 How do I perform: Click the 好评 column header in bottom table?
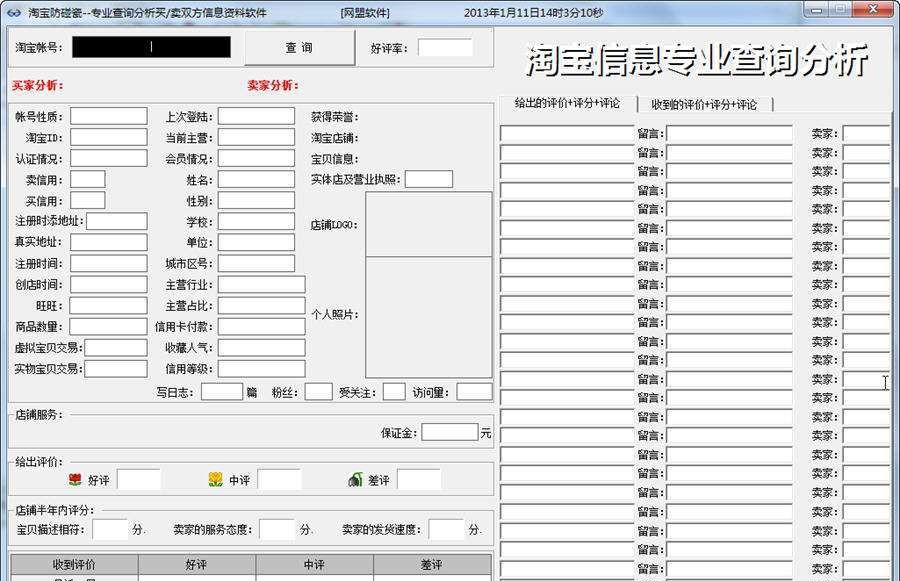196,564
